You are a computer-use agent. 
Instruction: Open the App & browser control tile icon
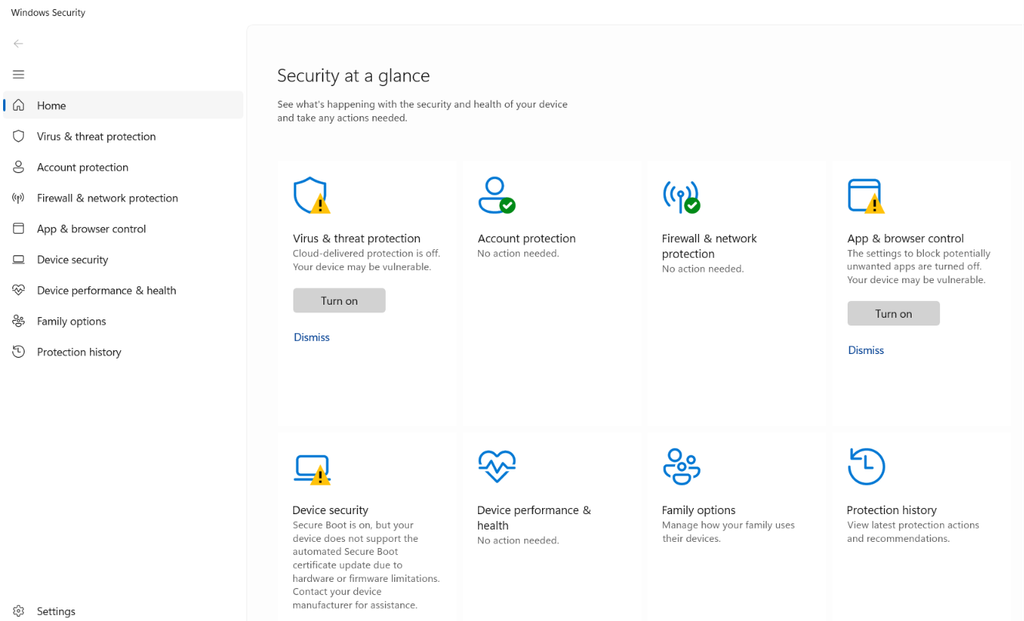tap(866, 196)
